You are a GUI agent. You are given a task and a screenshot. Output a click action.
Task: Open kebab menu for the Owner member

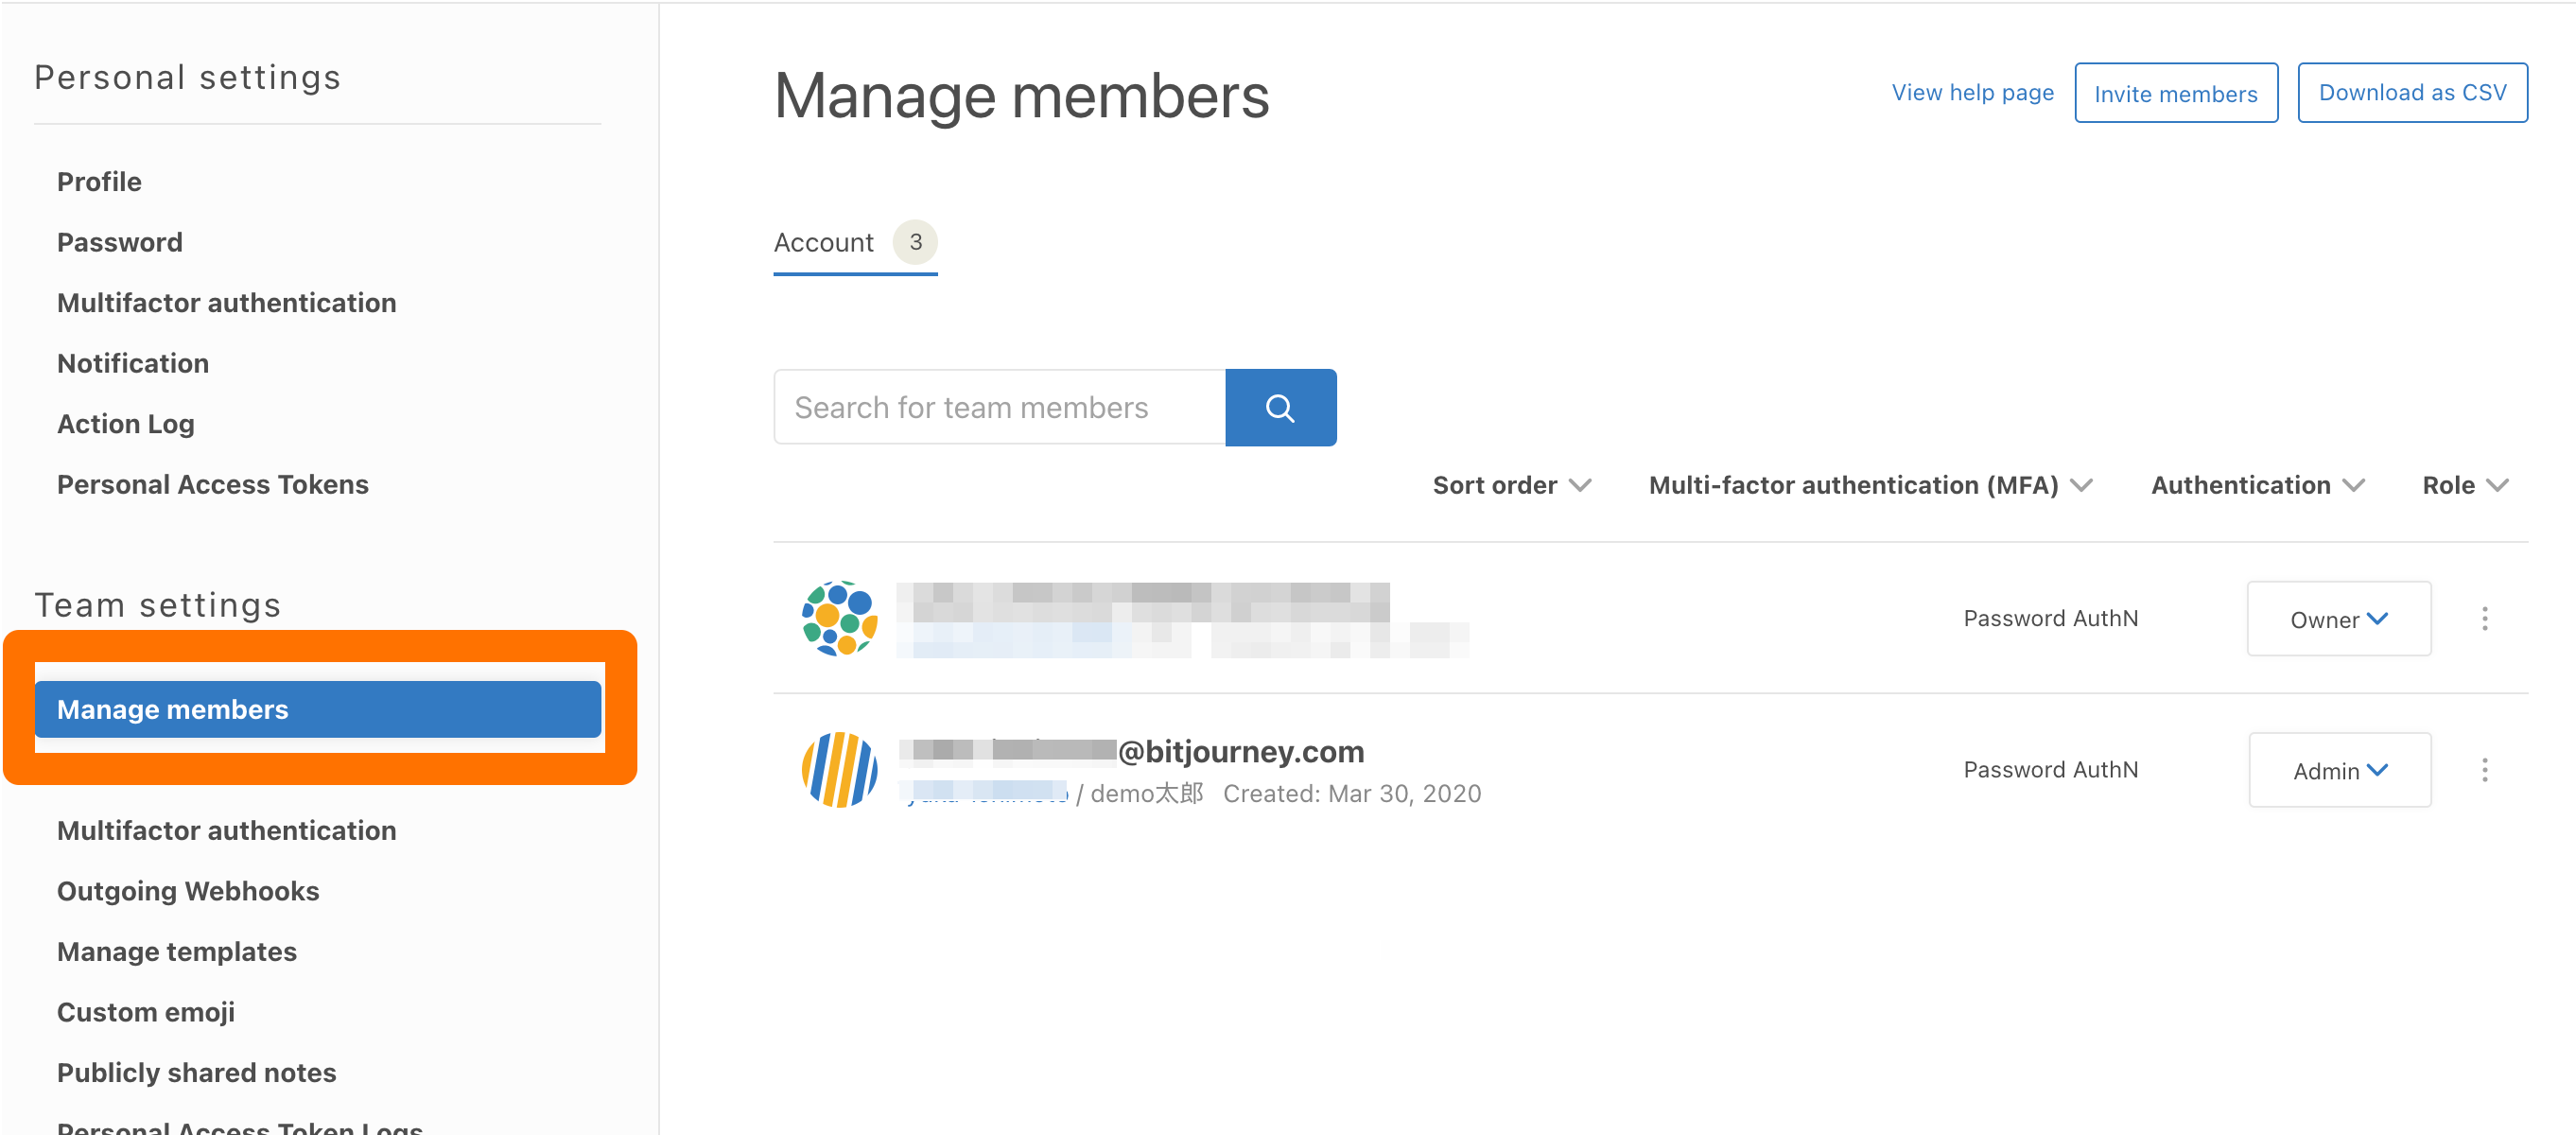[x=2484, y=618]
